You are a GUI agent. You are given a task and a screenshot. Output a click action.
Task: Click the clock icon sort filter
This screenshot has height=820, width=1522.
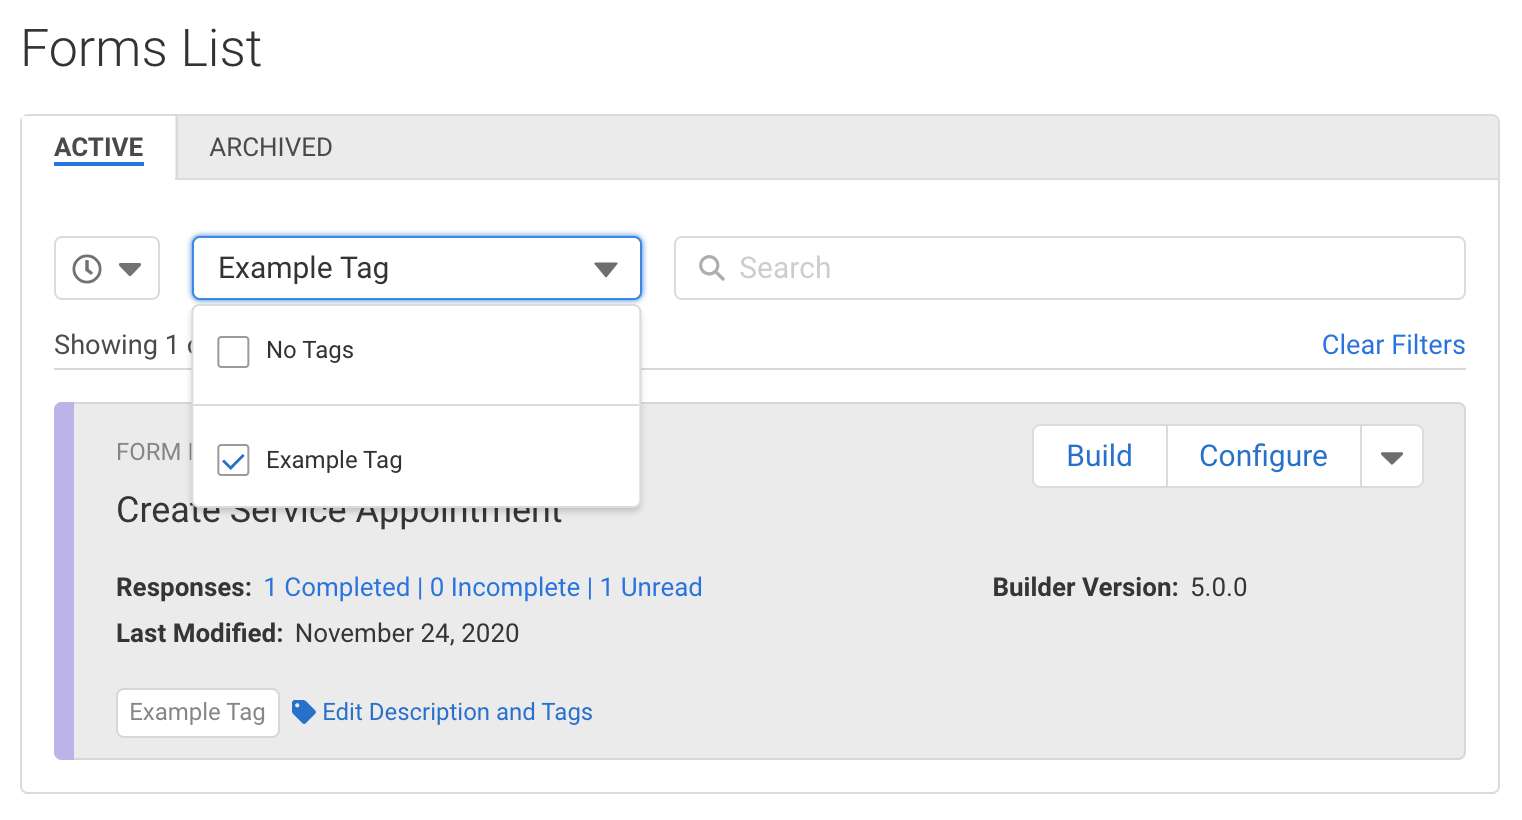pos(88,268)
